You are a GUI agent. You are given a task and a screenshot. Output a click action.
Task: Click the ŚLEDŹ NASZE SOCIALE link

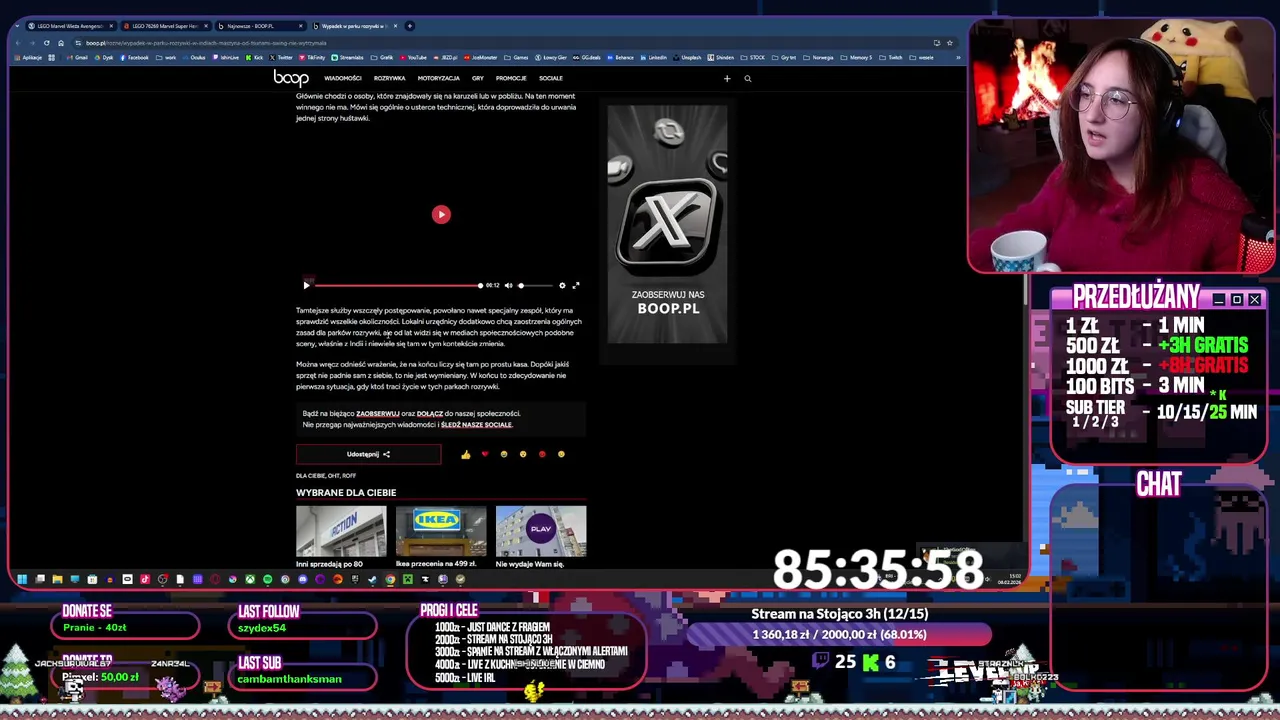point(476,424)
